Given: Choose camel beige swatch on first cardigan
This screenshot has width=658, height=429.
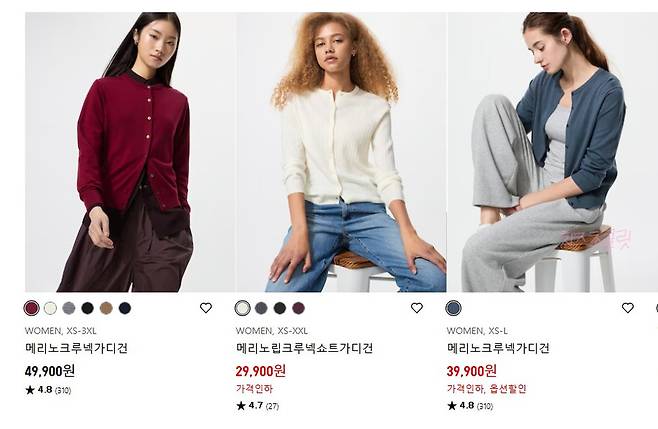Looking at the screenshot, I should [106, 308].
